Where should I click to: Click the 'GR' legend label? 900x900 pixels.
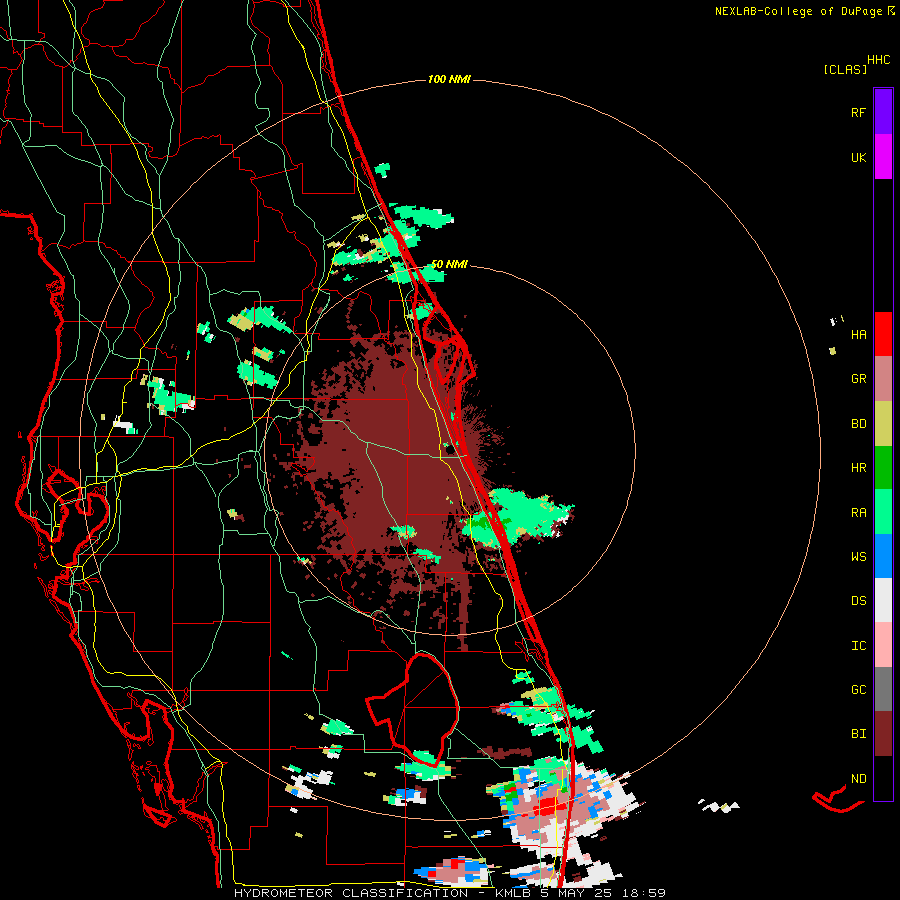point(859,379)
